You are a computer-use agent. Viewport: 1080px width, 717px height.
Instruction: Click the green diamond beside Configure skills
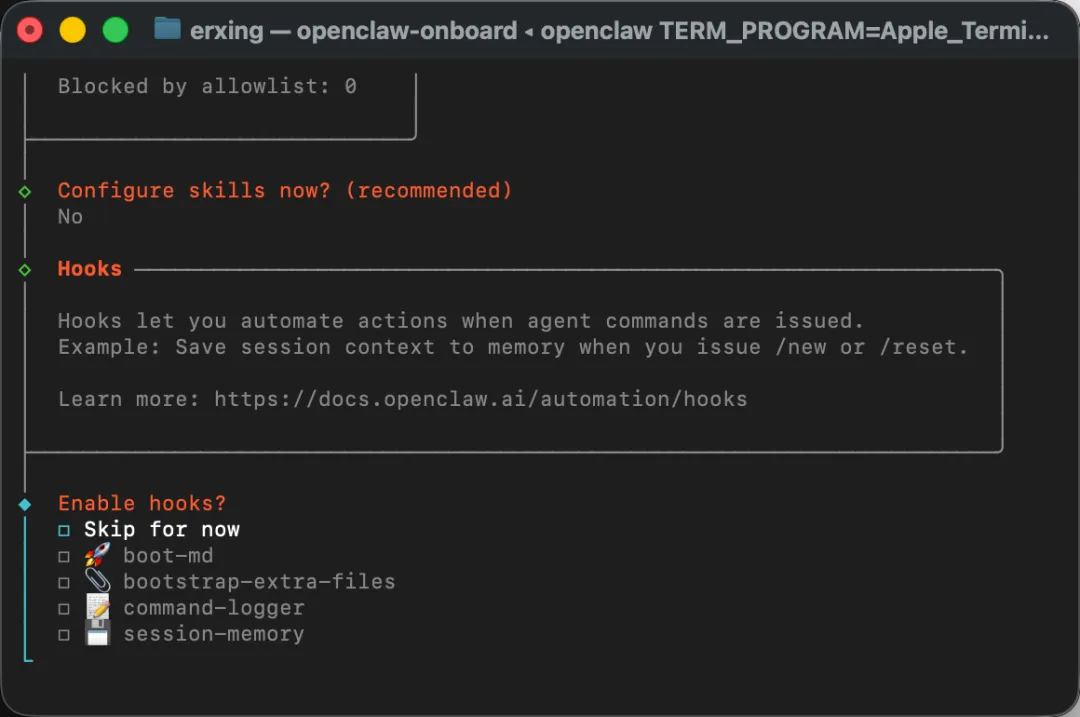(25, 191)
